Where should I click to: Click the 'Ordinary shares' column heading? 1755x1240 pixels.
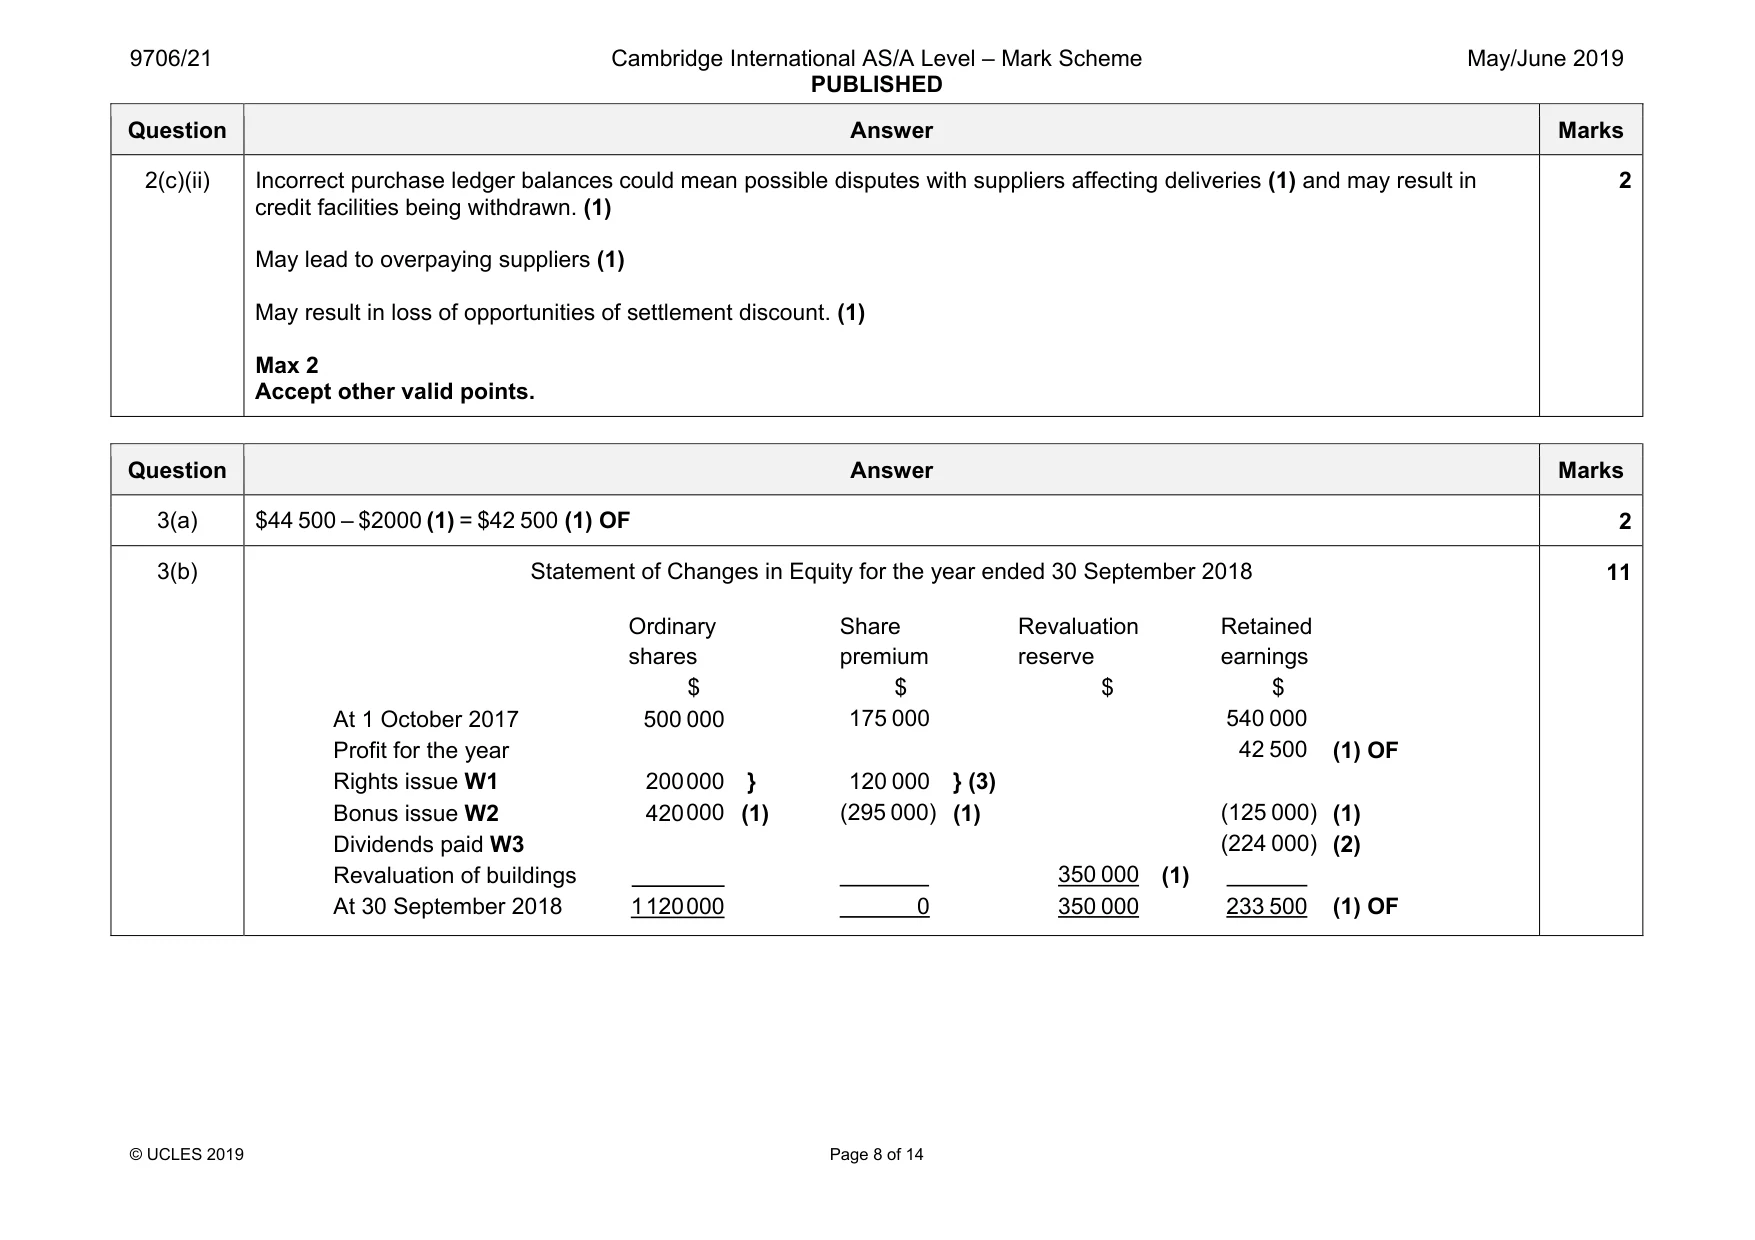[x=672, y=641]
